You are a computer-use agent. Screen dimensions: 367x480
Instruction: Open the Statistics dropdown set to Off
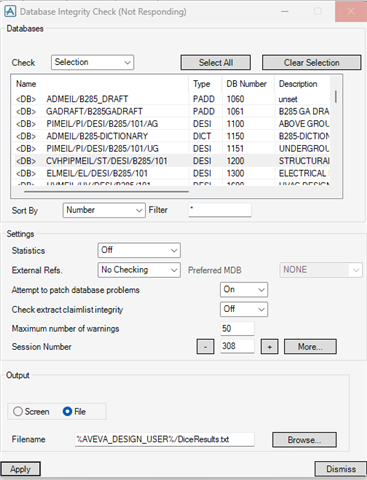[x=139, y=250]
